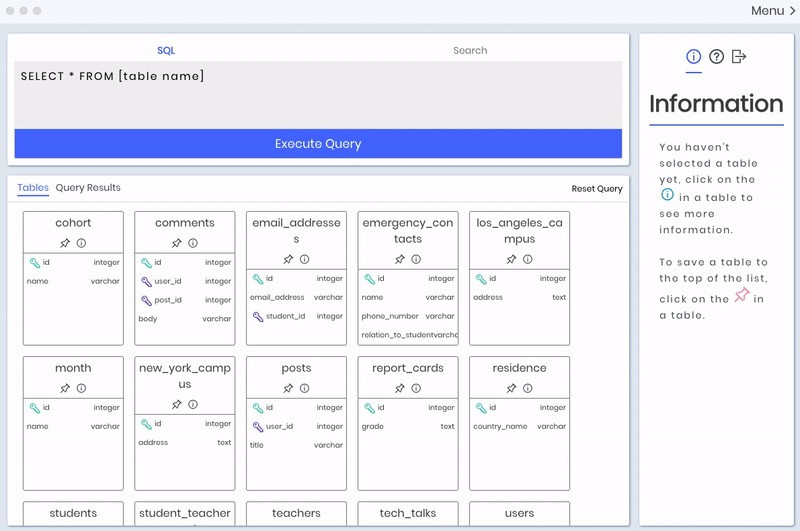Click the name column in month
The width and height of the screenshot is (800, 531).
[x=73, y=426]
